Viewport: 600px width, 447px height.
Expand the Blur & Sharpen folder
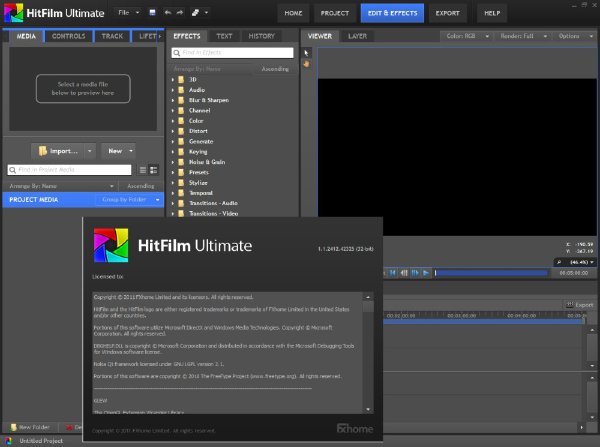(173, 100)
